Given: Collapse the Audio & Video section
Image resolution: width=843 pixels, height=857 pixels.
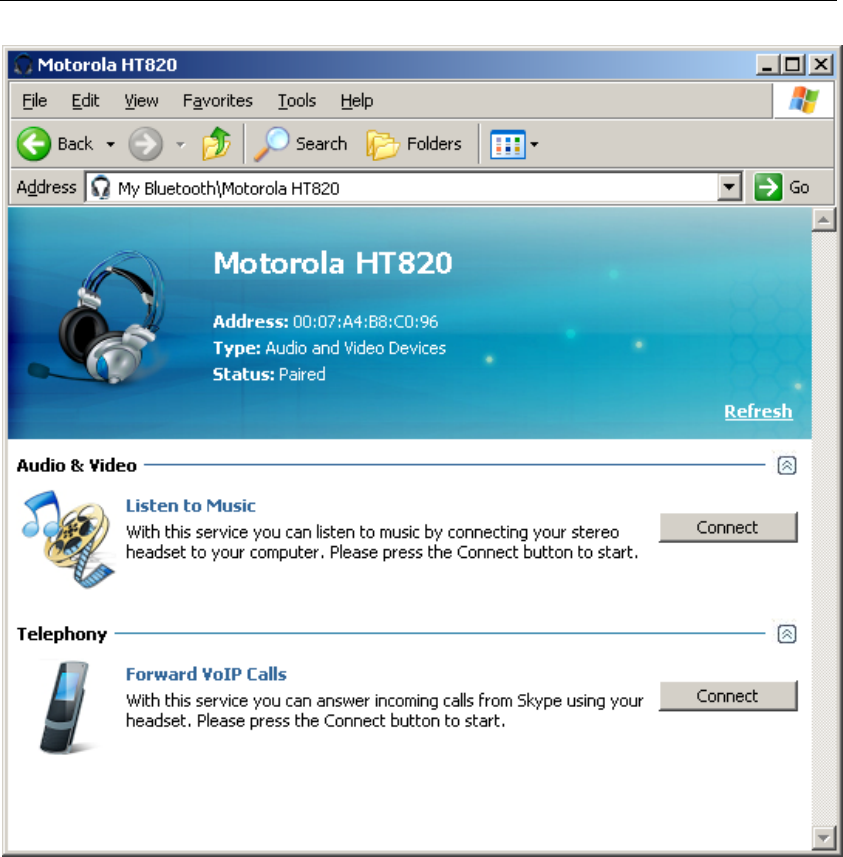Looking at the screenshot, I should 787,466.
